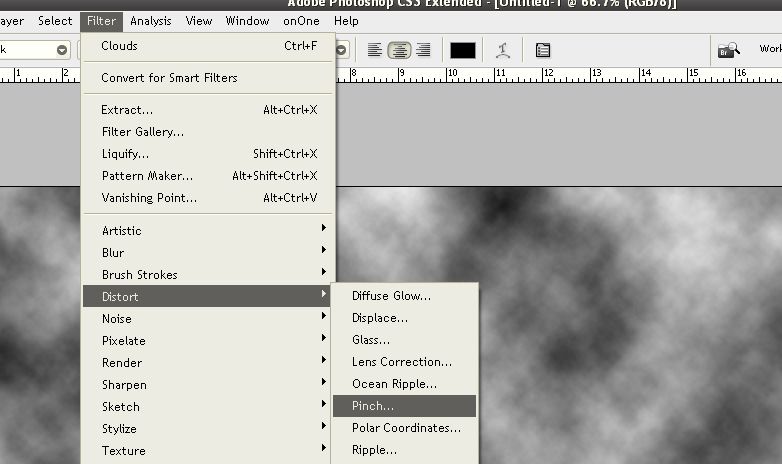Select the center text alignment icon
The width and height of the screenshot is (782, 464).
[399, 50]
